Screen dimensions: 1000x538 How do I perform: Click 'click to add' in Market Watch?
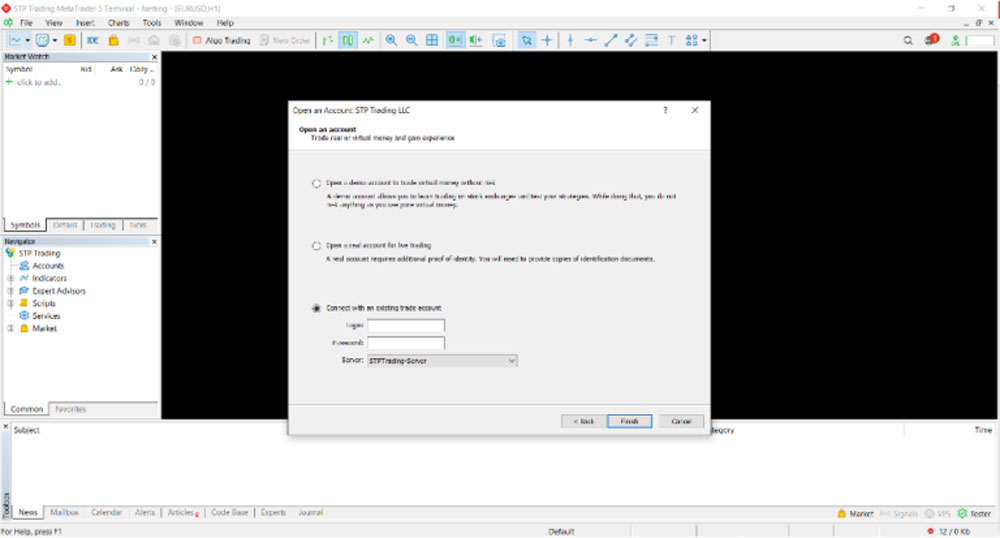click(x=38, y=82)
